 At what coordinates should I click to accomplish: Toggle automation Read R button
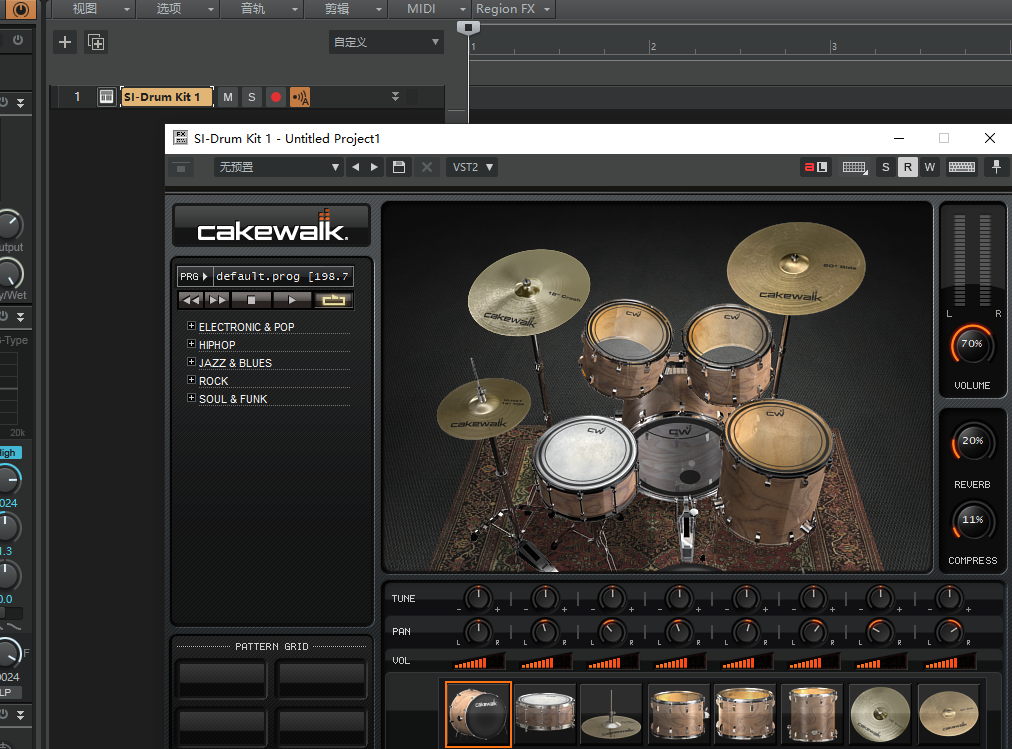pyautogui.click(x=907, y=167)
